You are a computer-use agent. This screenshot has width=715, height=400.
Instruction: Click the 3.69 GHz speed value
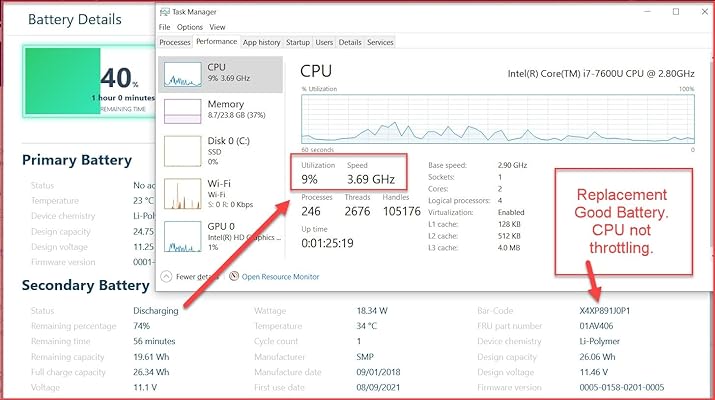tap(371, 179)
